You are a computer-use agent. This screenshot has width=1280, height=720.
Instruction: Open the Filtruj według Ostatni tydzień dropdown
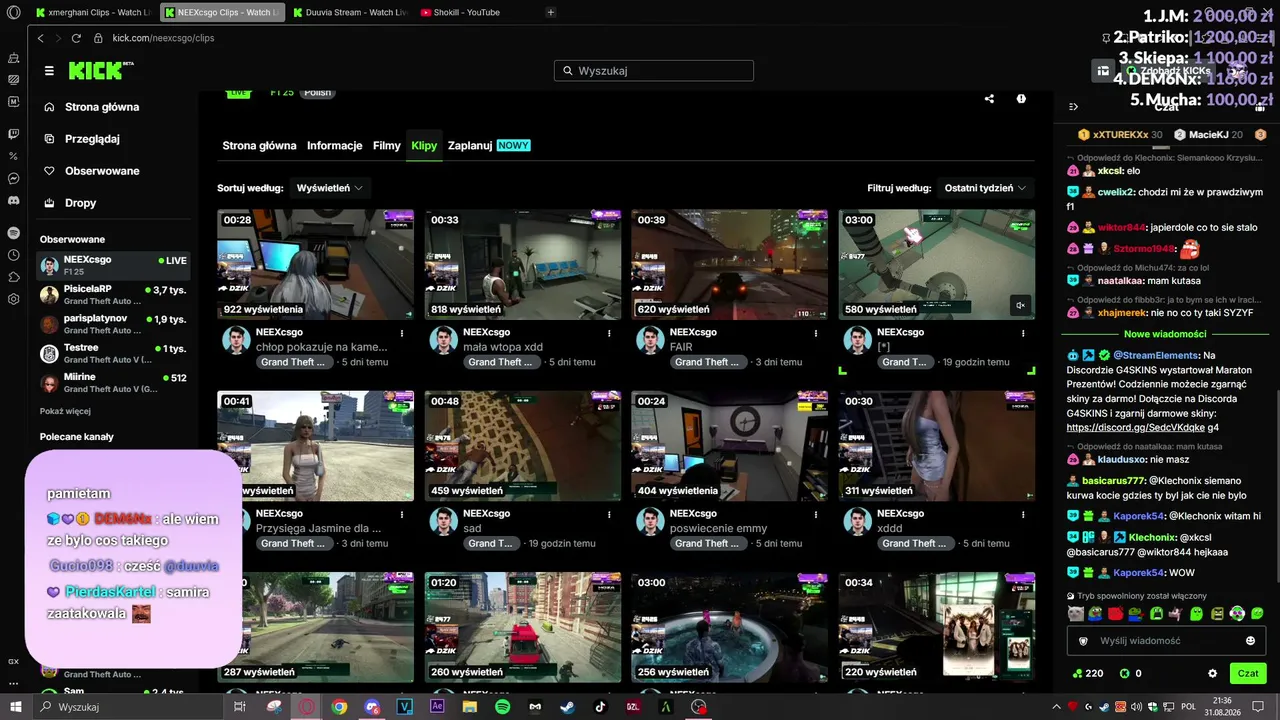coord(986,188)
